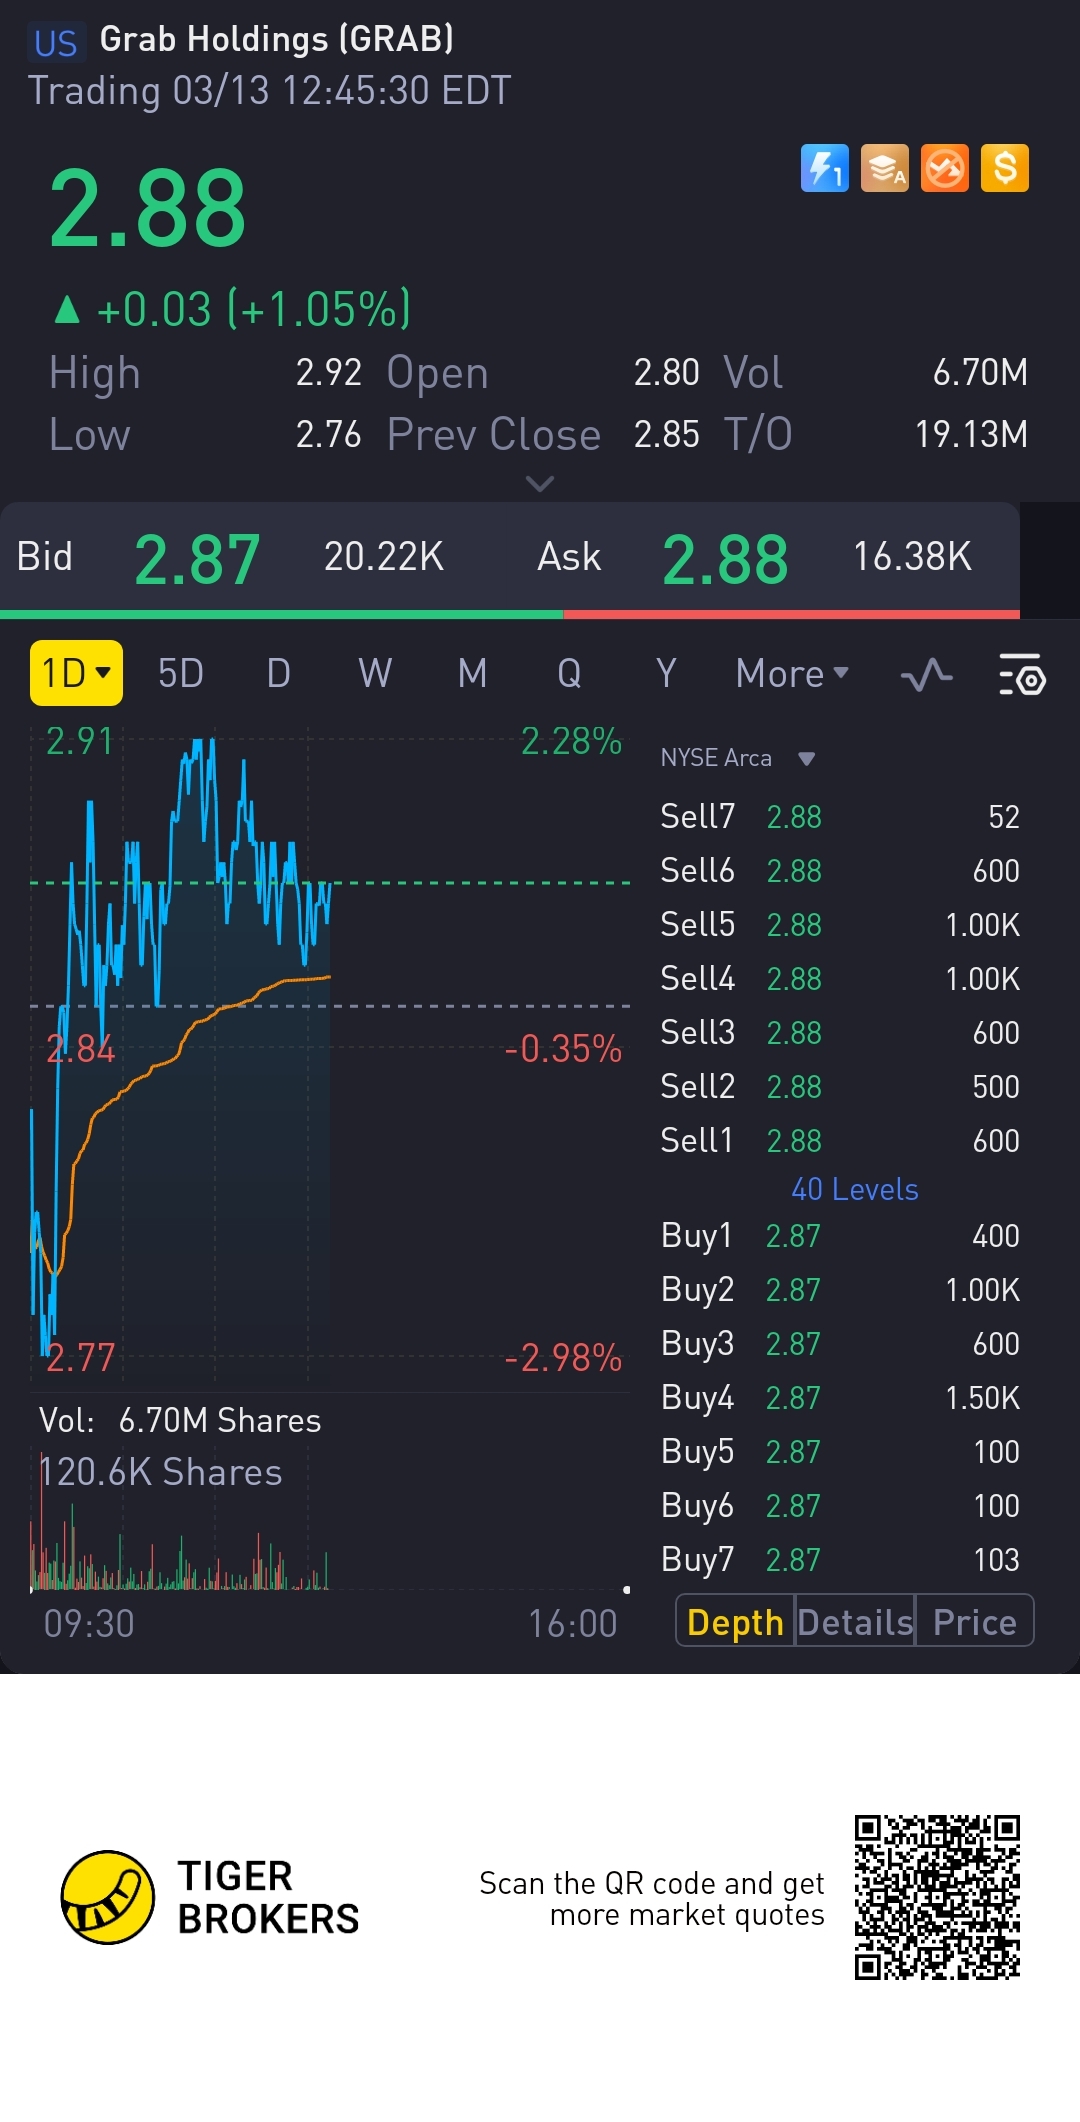Viewport: 1080px width, 2122px height.
Task: Open the 40 Levels link
Action: [855, 1189]
